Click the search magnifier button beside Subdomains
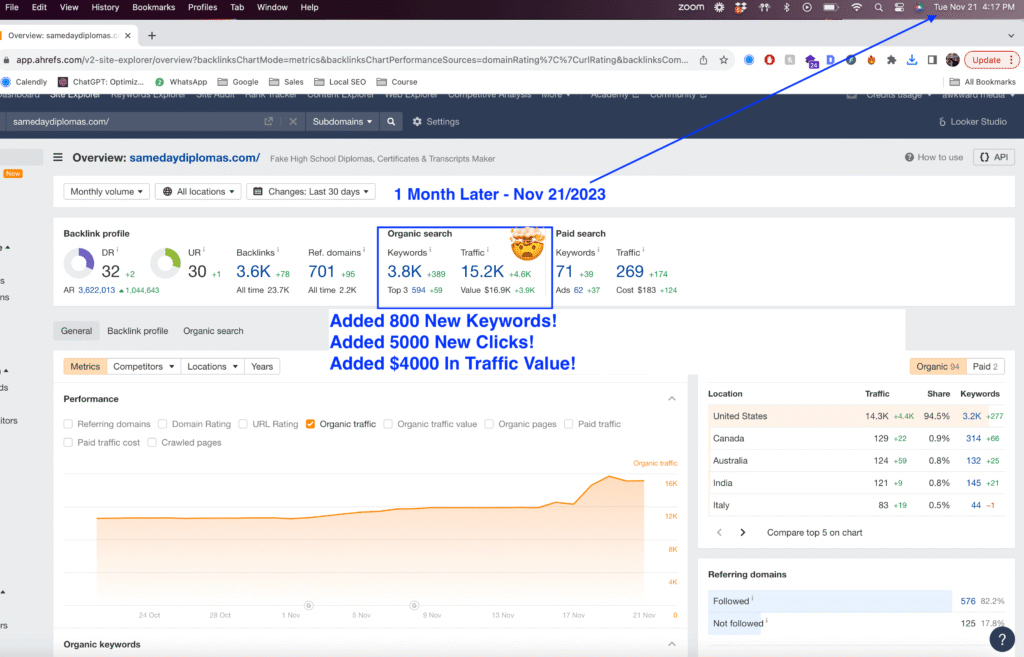Screen dimensions: 1024x657 click(391, 121)
